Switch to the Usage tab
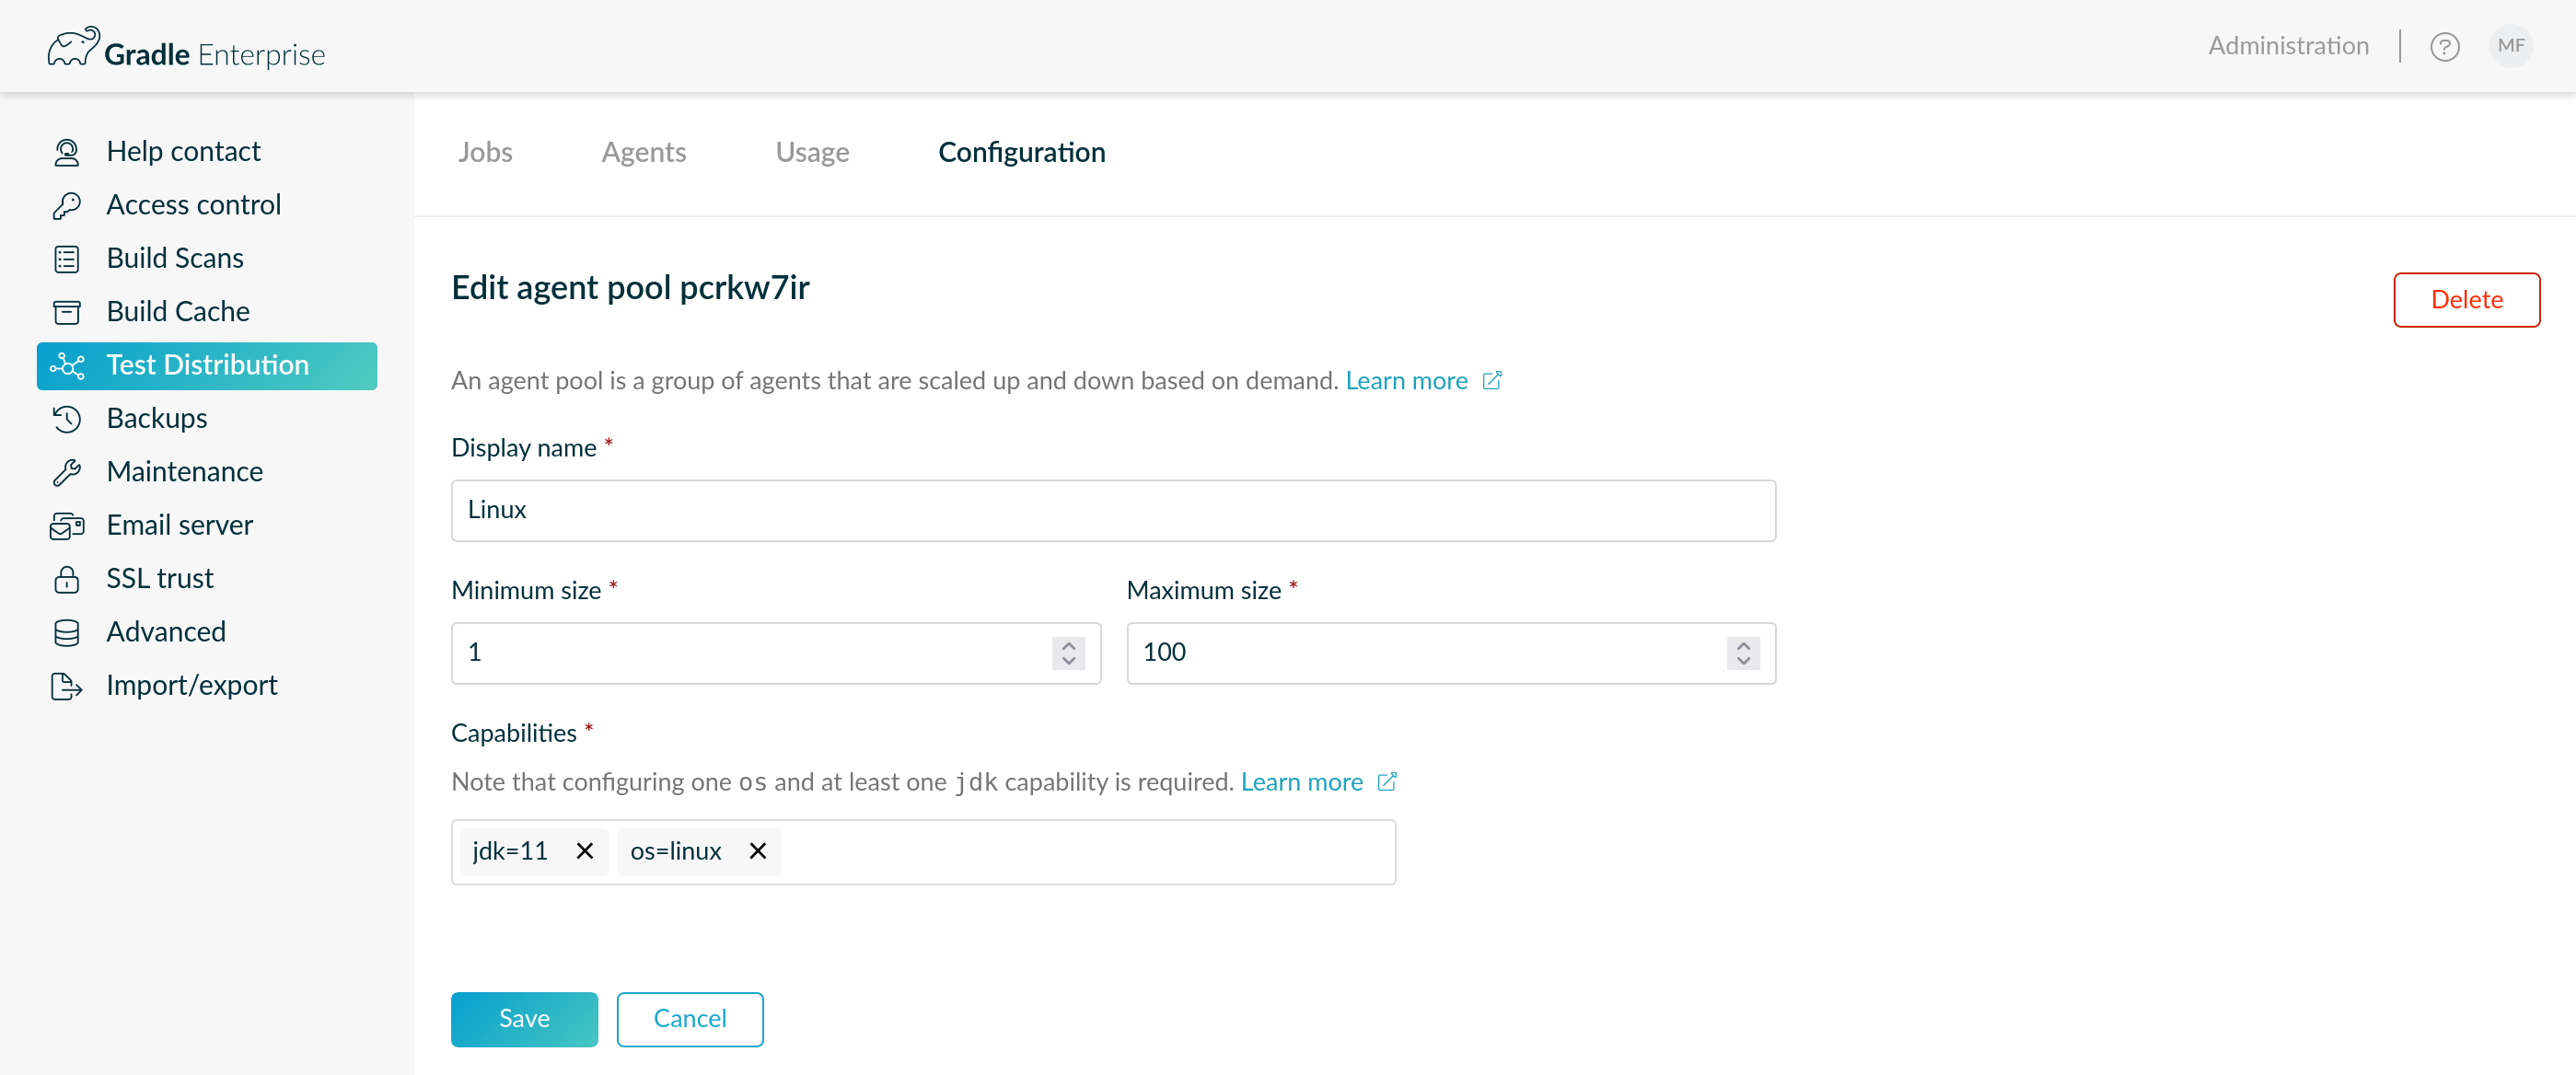This screenshot has height=1075, width=2576. tap(812, 152)
